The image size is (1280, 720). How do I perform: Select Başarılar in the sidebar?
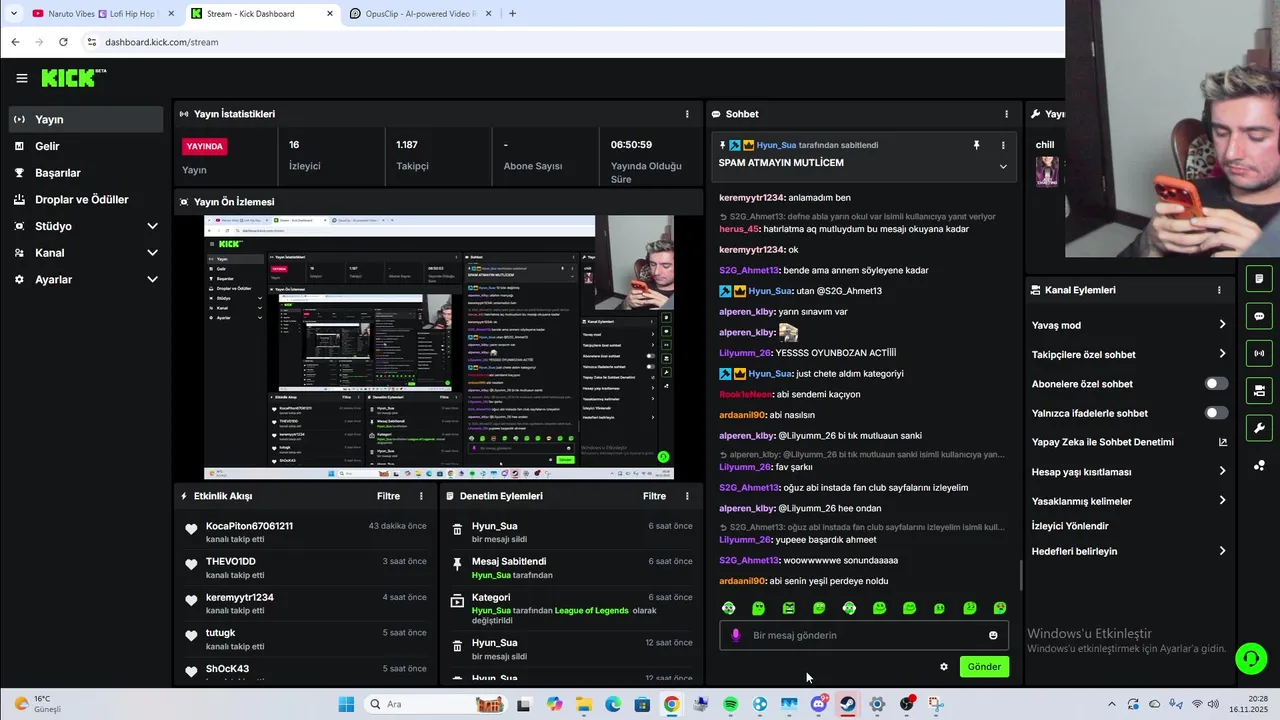tap(85, 173)
